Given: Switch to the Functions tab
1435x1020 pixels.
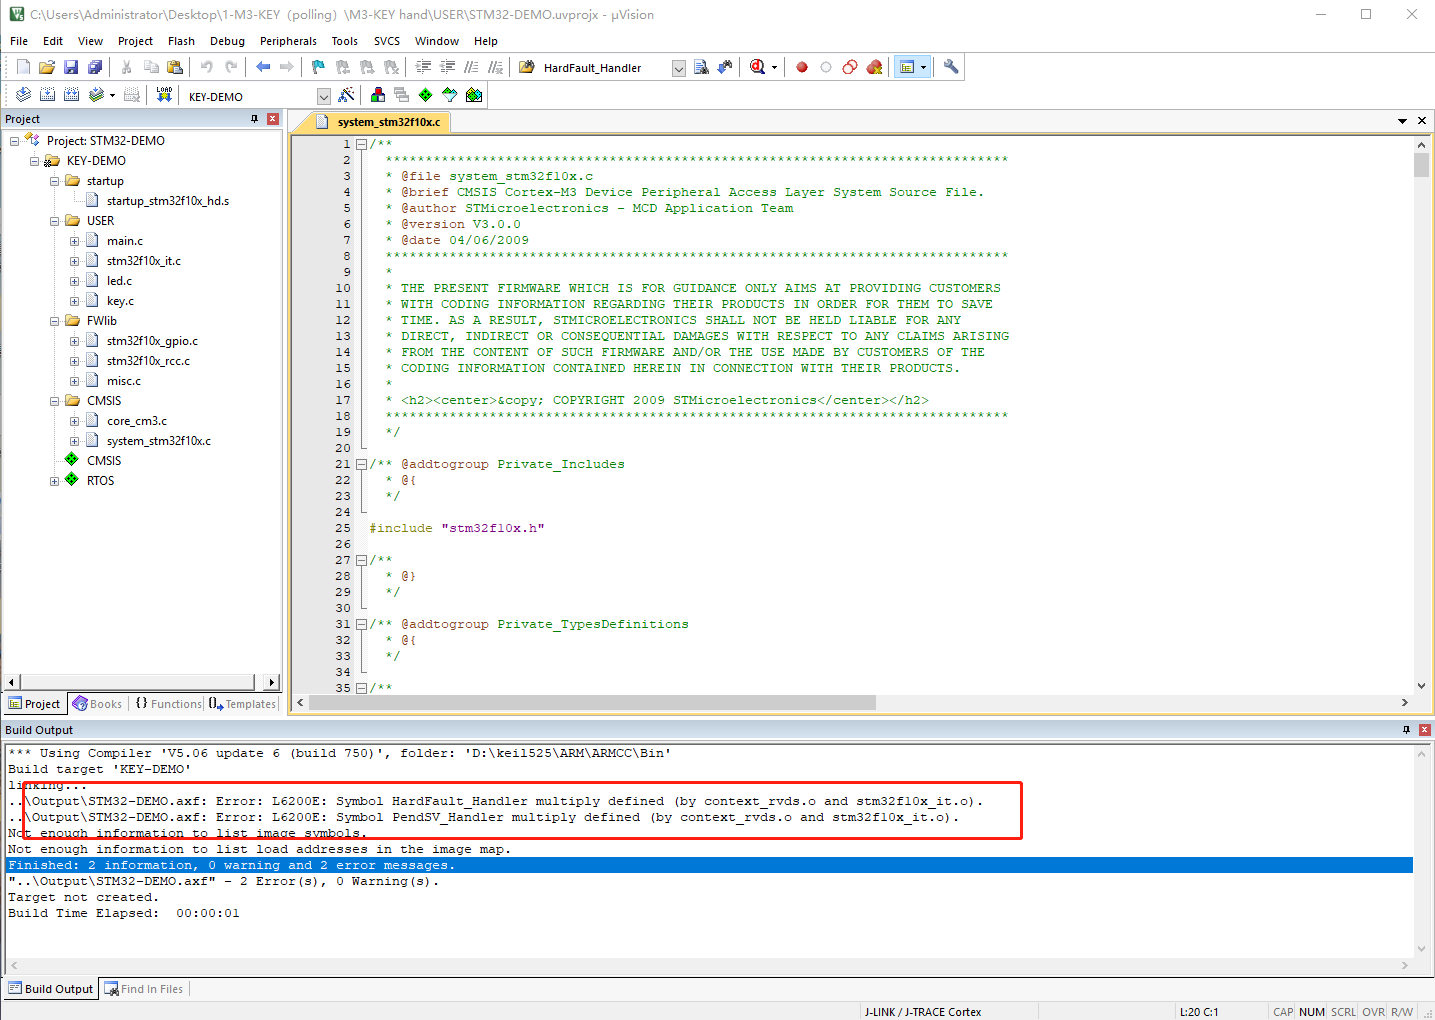Looking at the screenshot, I should pos(169,704).
